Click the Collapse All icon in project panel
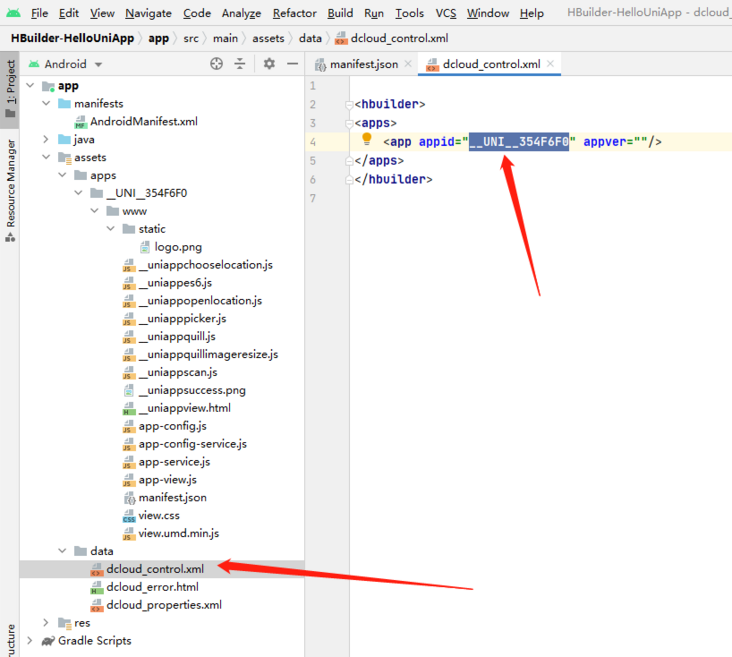The image size is (732, 657). click(239, 64)
